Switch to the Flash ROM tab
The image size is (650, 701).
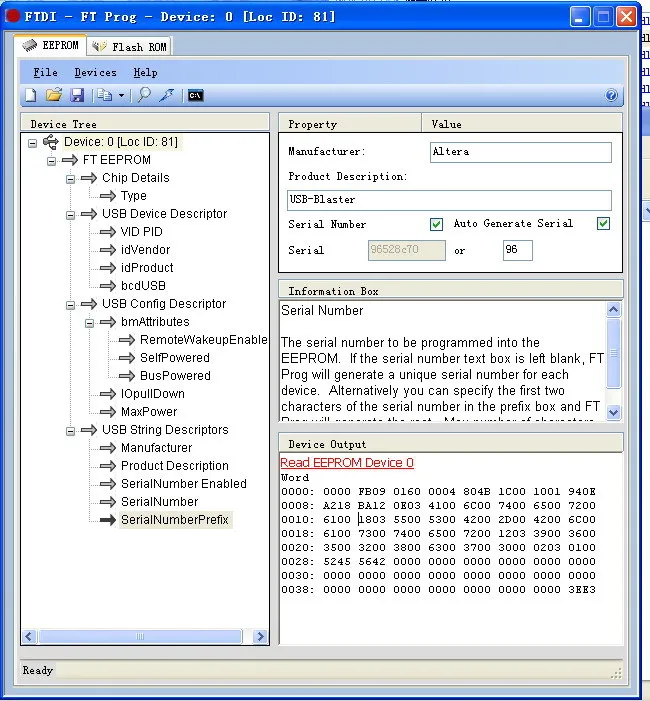(x=130, y=47)
